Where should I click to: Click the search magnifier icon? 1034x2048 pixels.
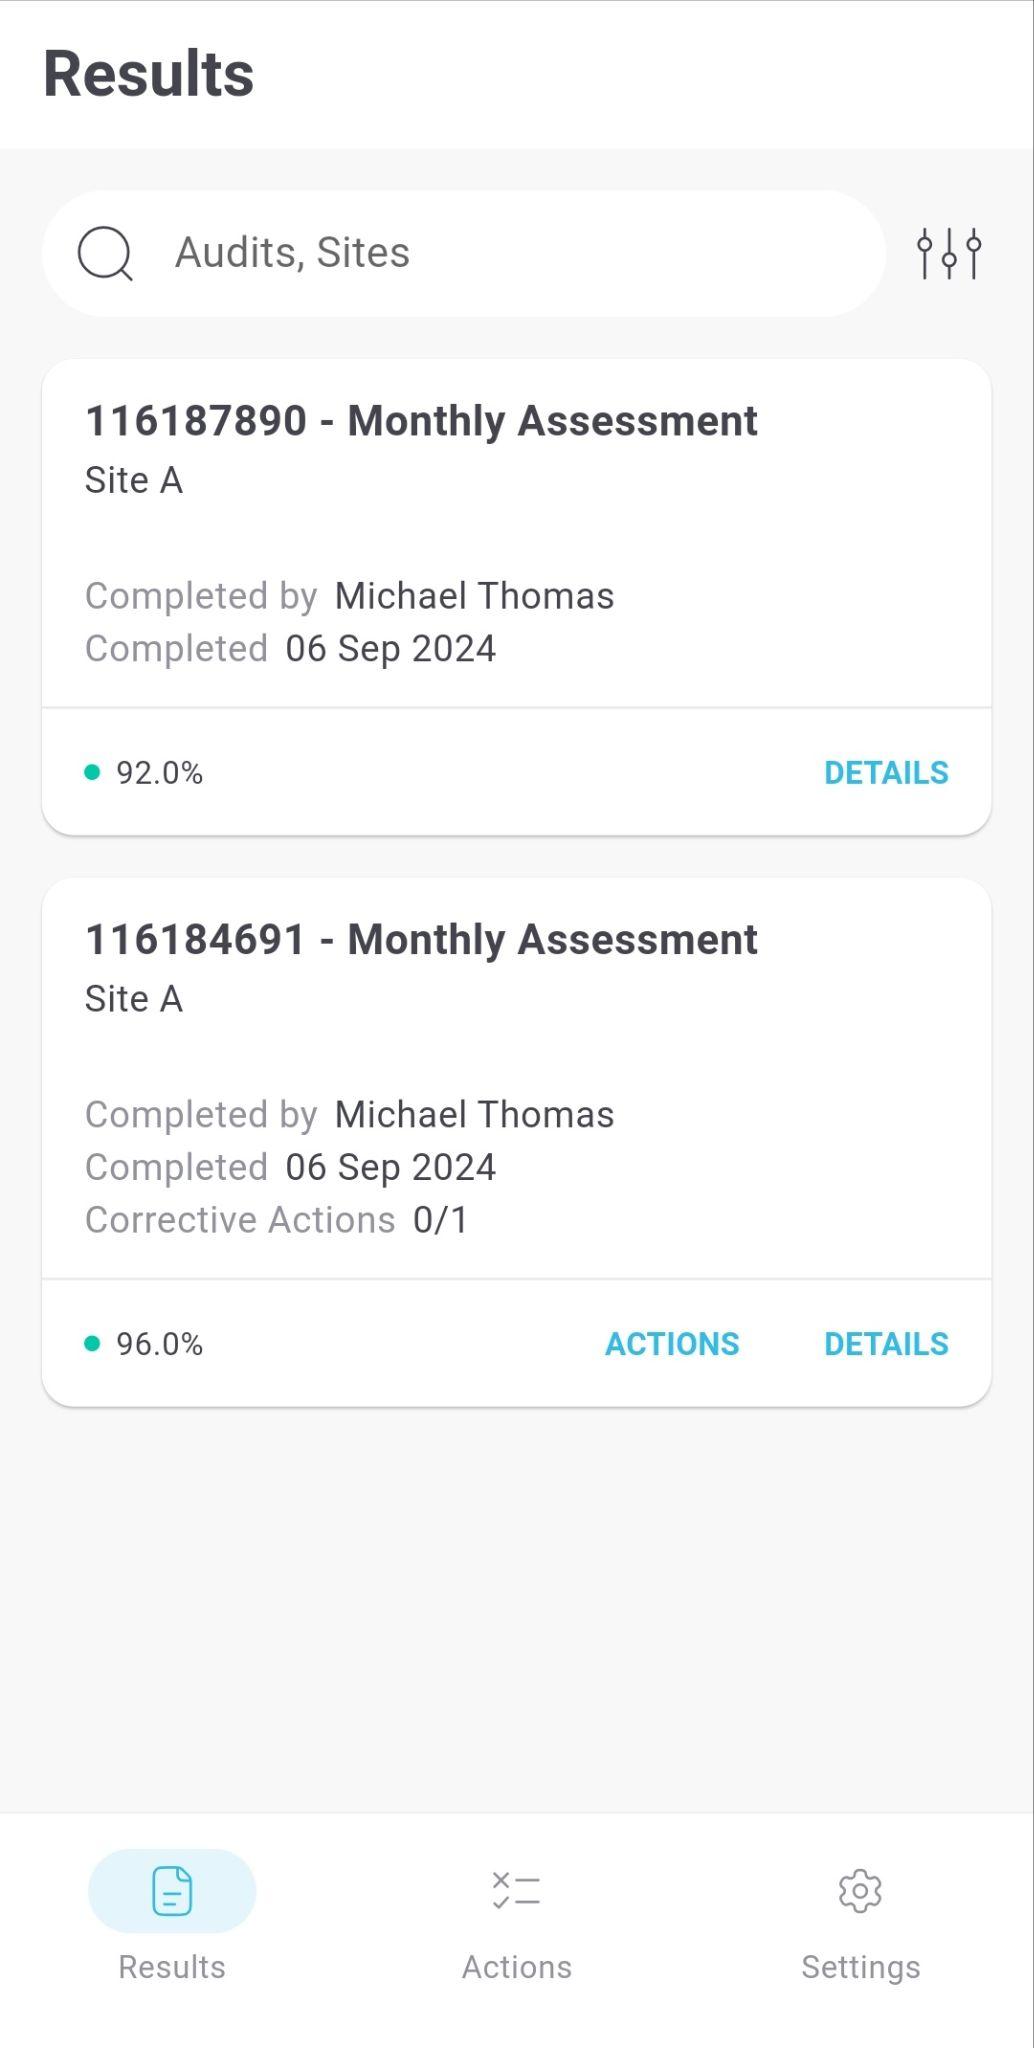(105, 254)
